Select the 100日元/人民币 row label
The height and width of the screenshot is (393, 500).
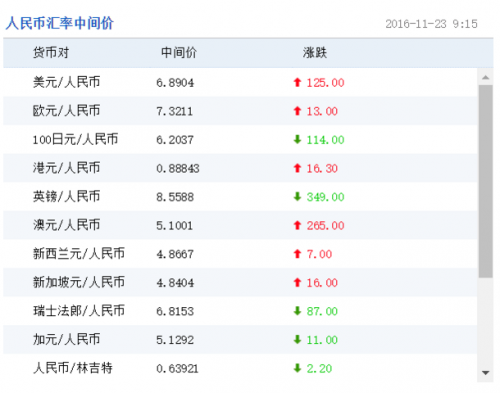[x=75, y=139]
